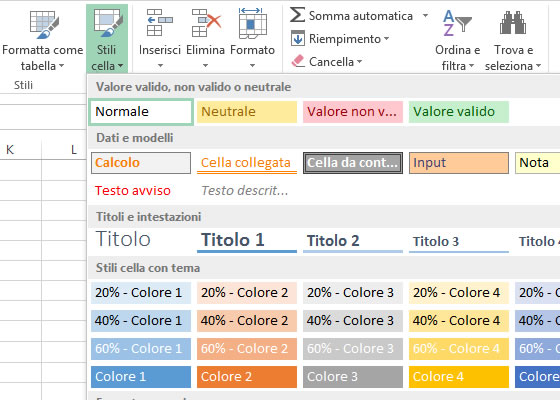Click the Ordina e filtra icon
This screenshot has width=560, height=400.
coord(458,23)
